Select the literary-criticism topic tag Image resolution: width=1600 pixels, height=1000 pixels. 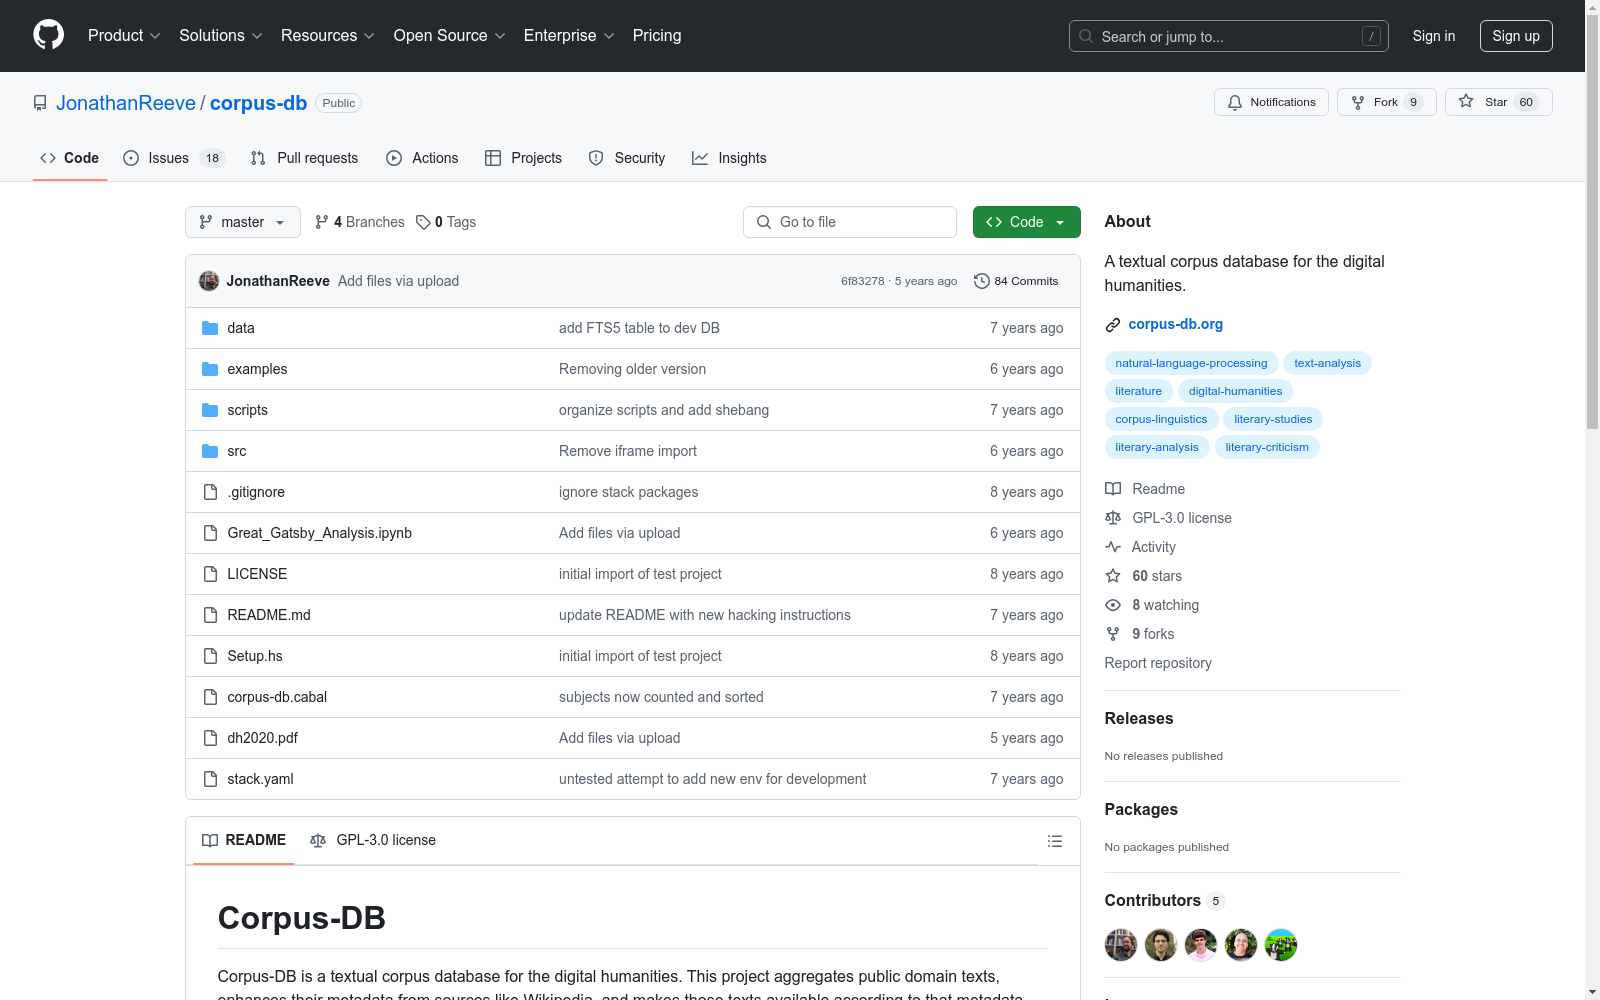[x=1267, y=447]
